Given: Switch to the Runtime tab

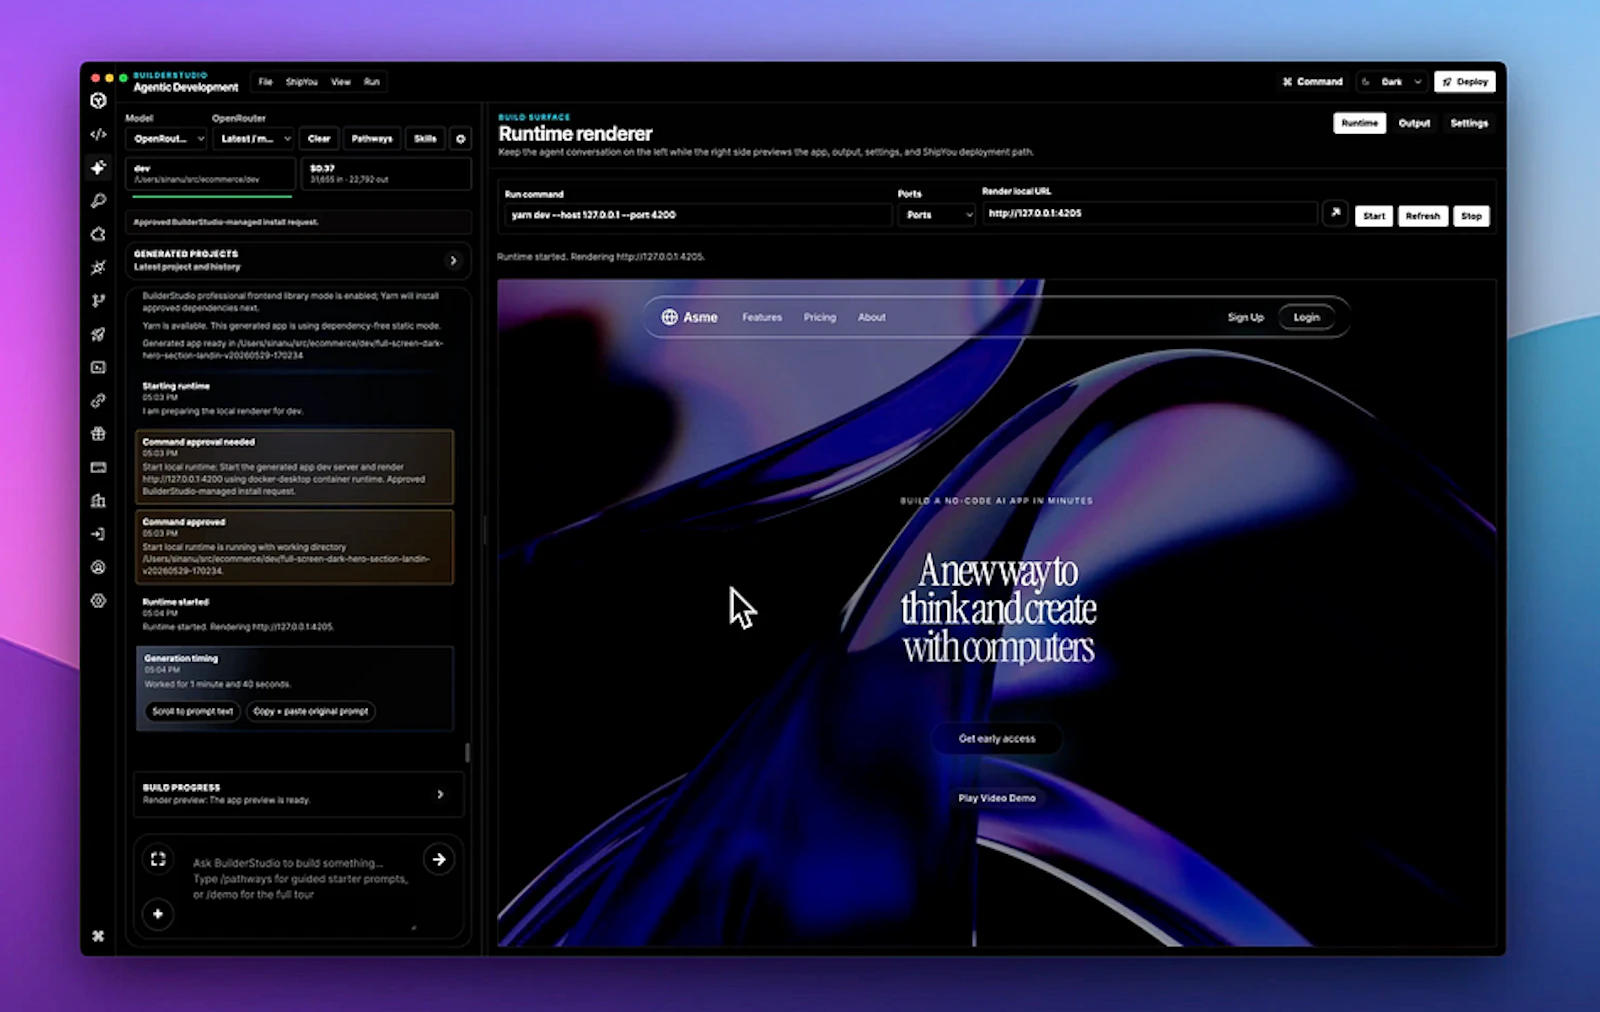Looking at the screenshot, I should click(x=1359, y=123).
